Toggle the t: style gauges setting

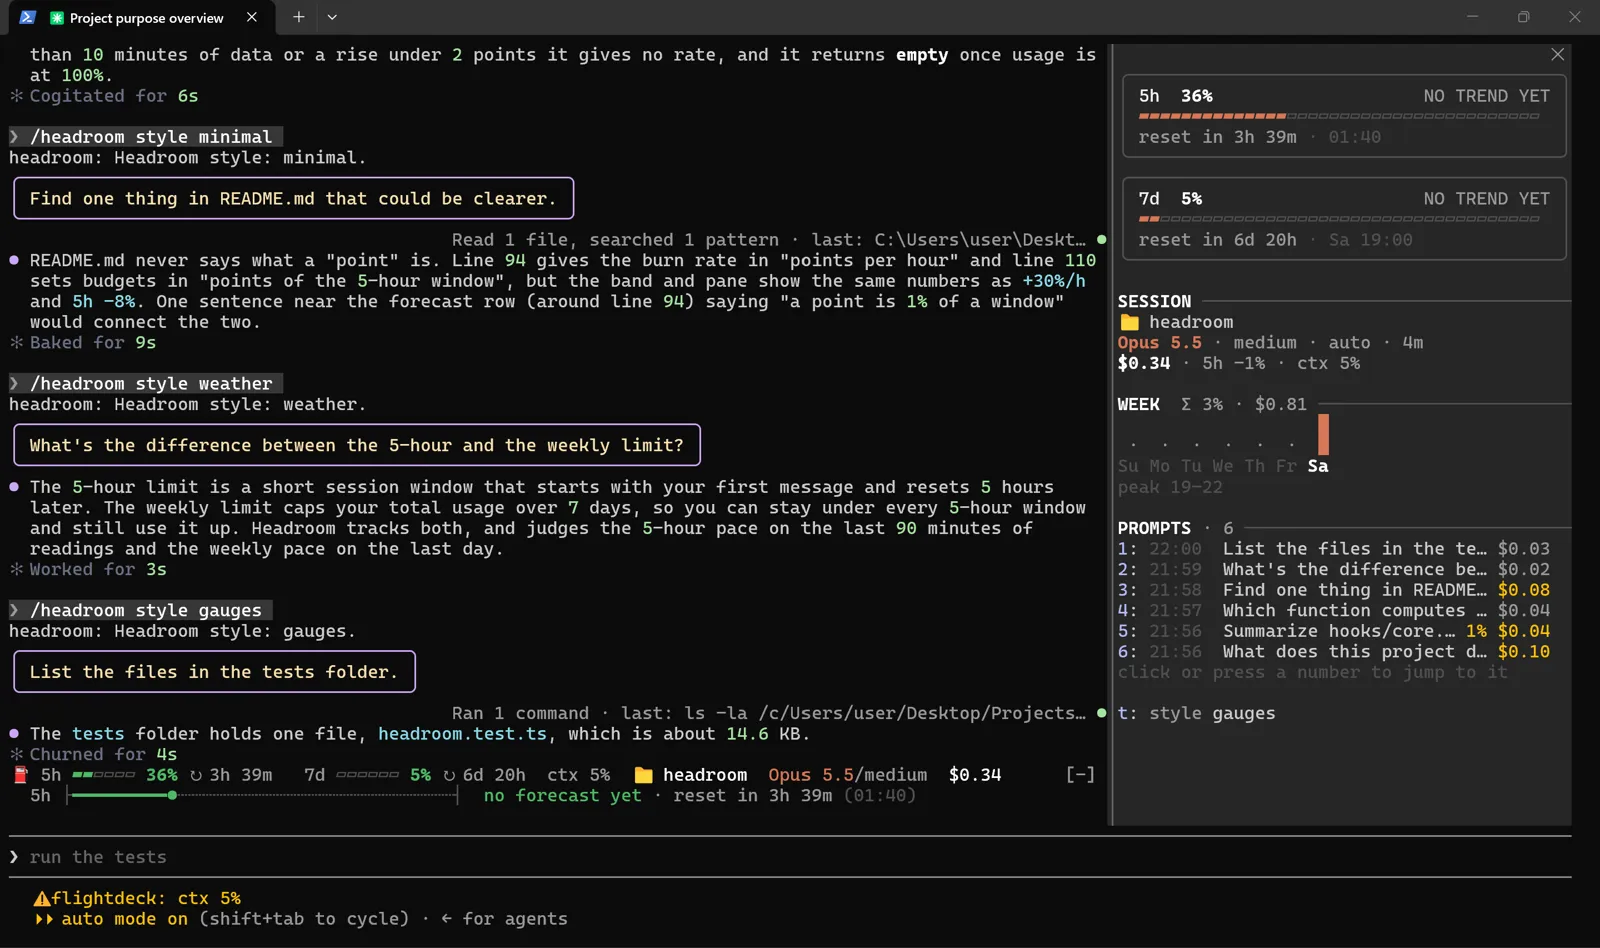pos(1196,713)
